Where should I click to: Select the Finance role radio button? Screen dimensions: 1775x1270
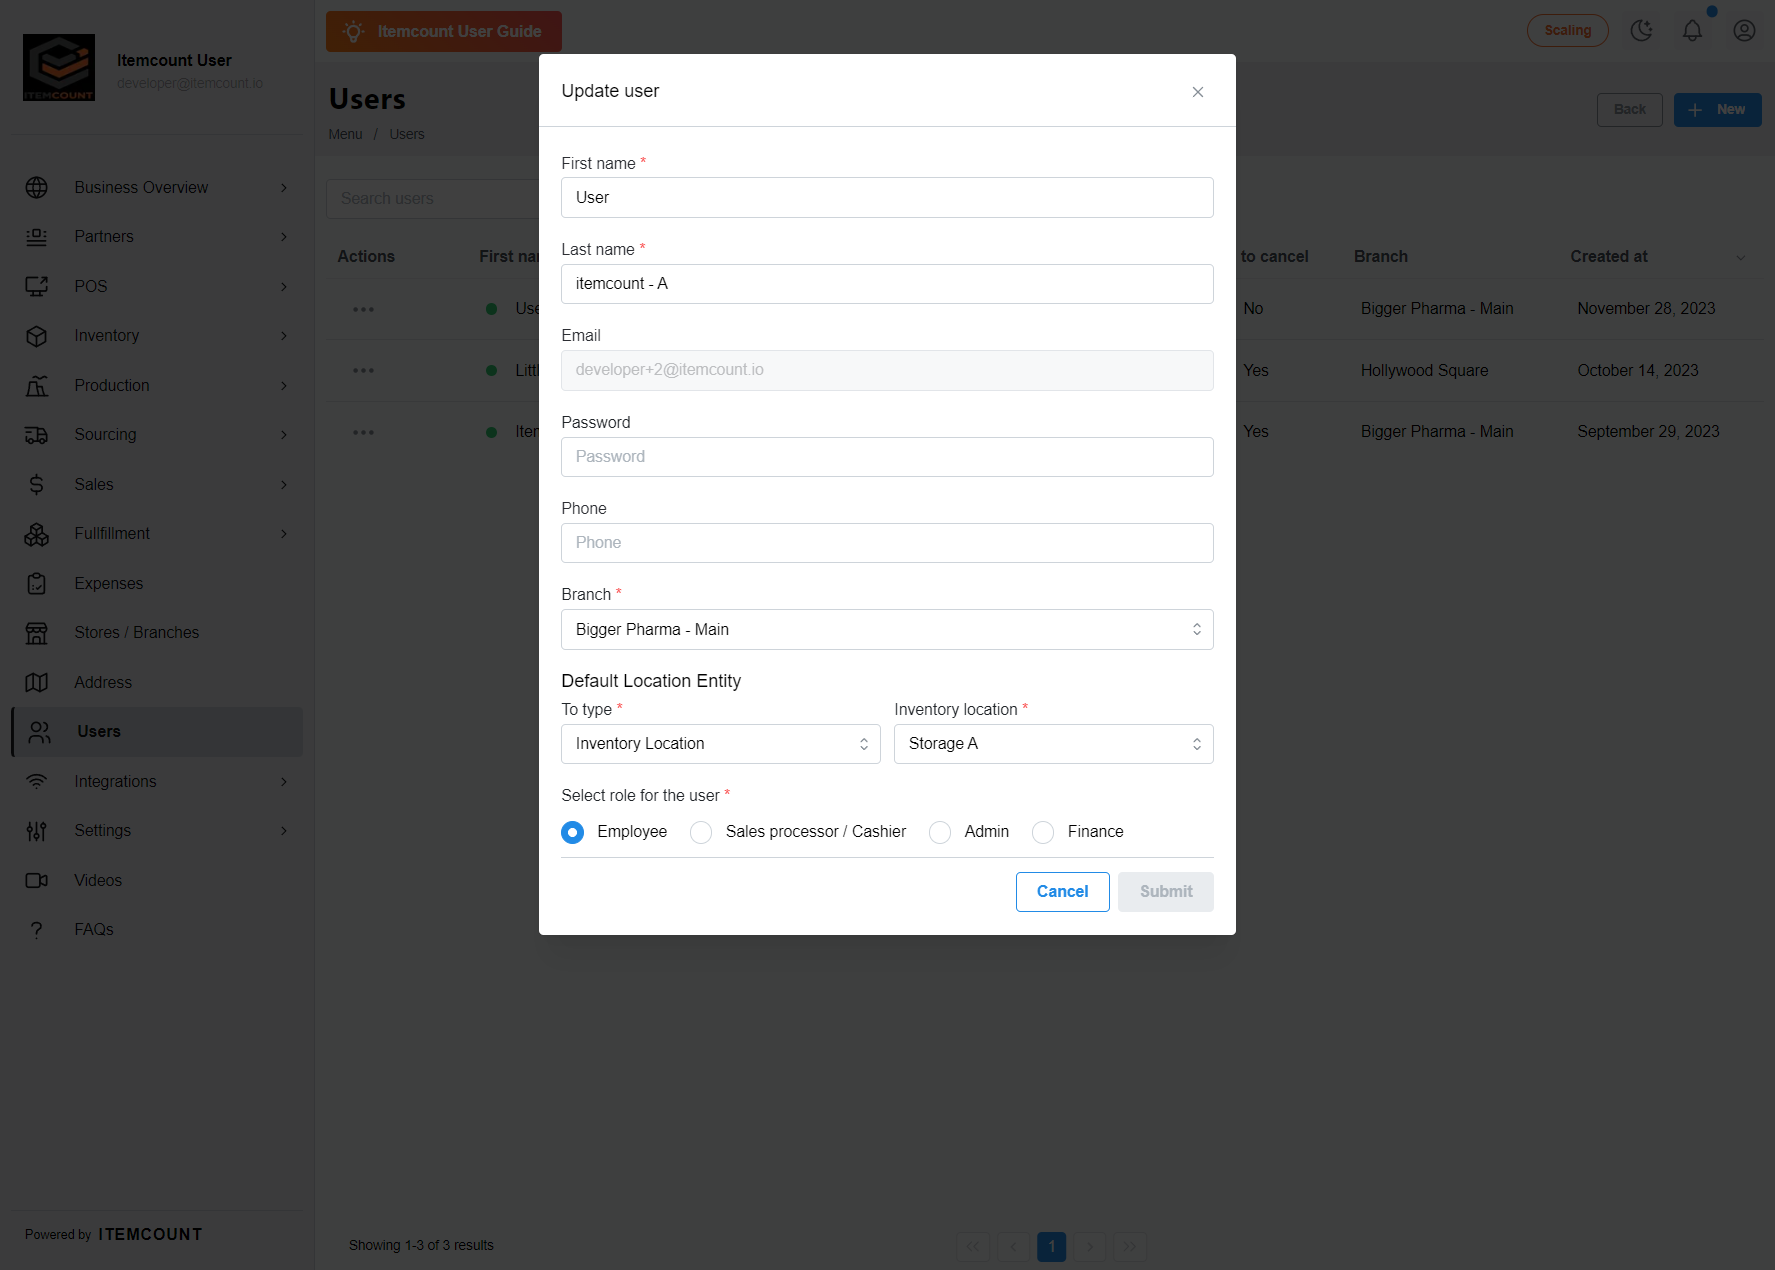(x=1043, y=832)
